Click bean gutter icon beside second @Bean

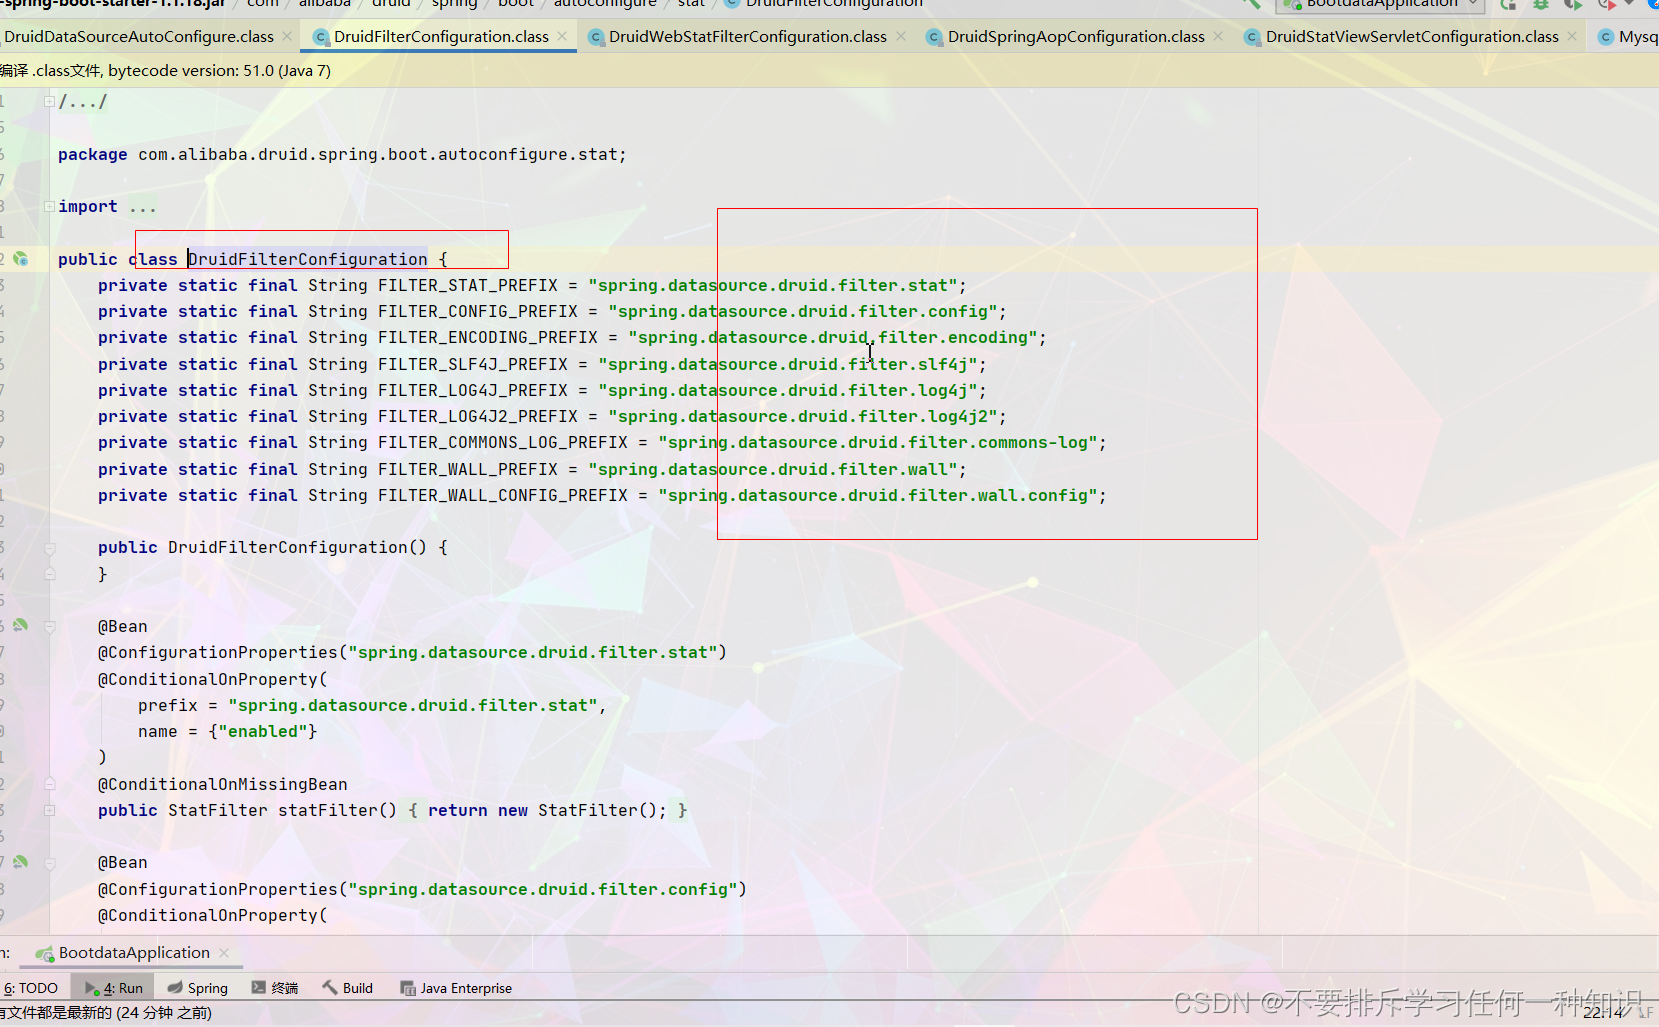[20, 861]
